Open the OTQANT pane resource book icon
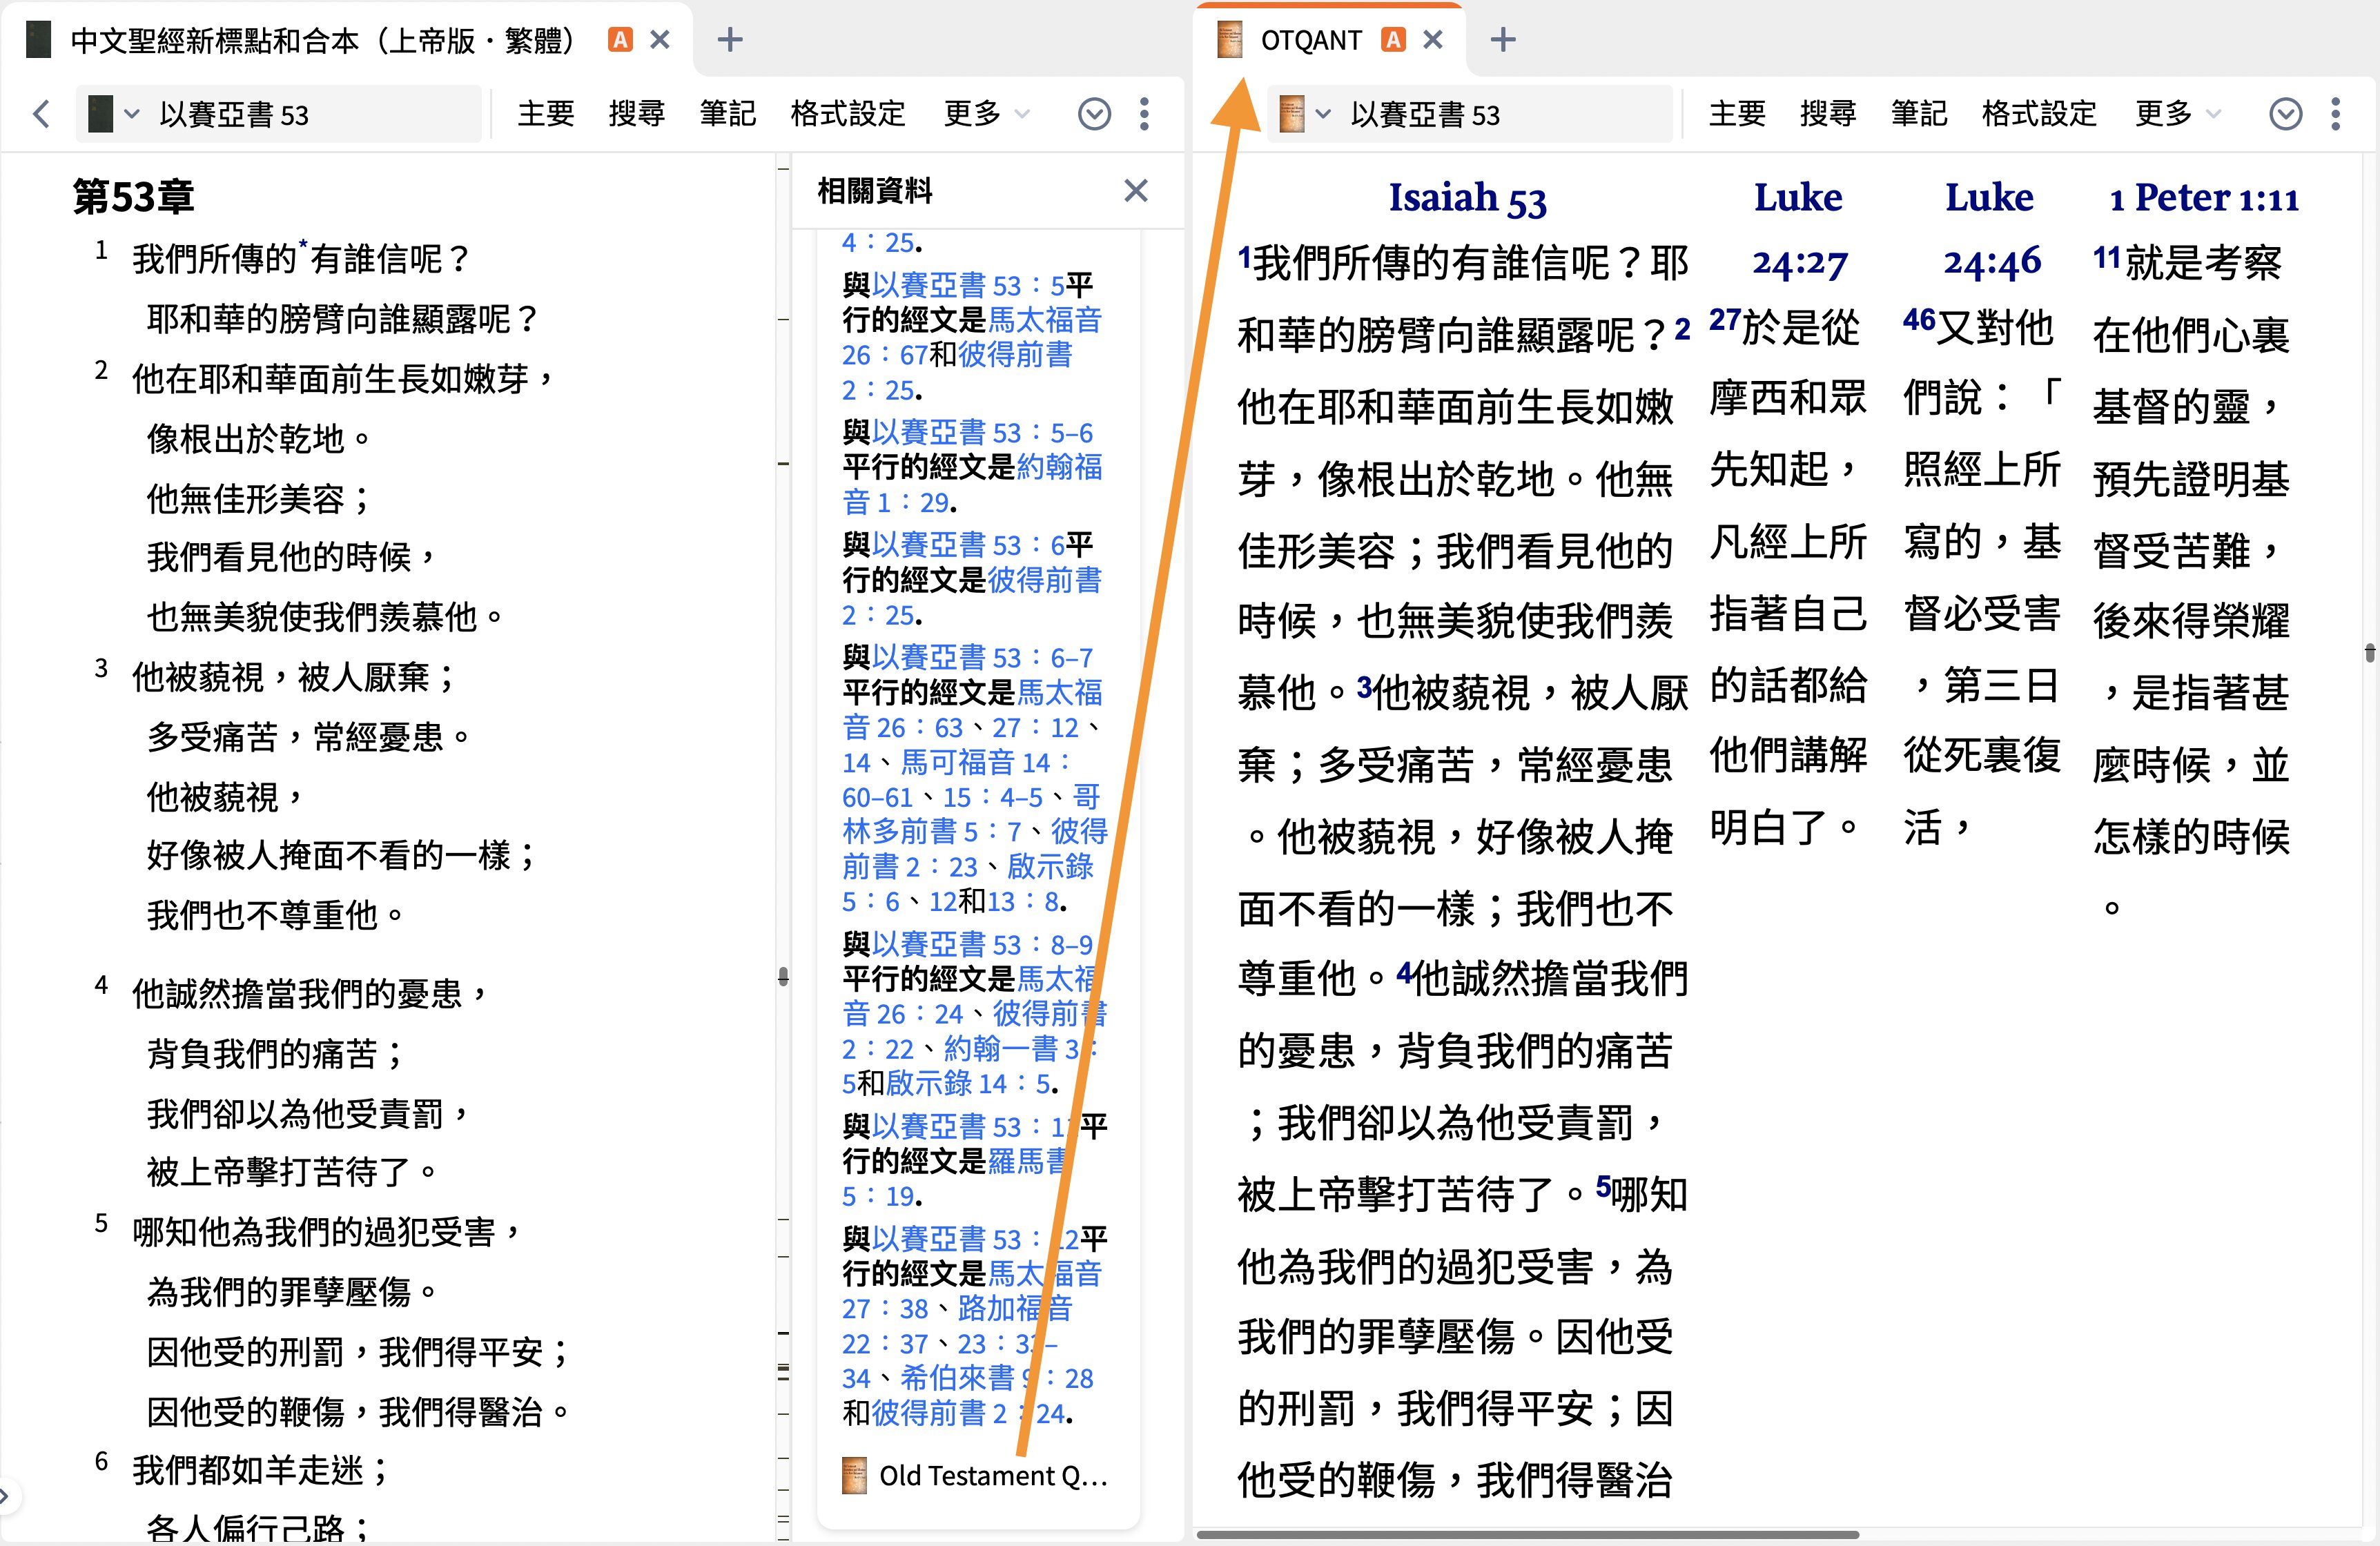The height and width of the screenshot is (1546, 2380). [x=1292, y=114]
